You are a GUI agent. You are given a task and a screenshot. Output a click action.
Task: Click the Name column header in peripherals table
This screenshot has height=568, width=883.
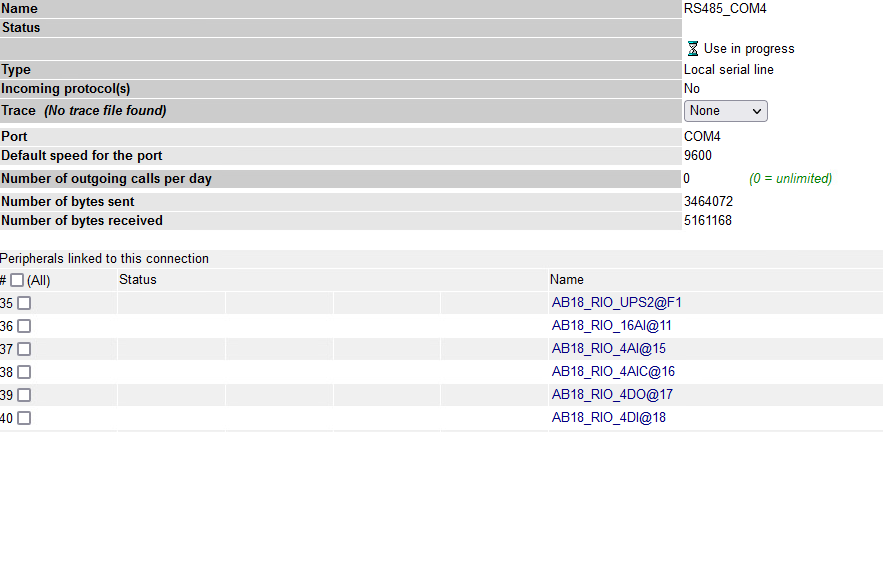pos(567,279)
